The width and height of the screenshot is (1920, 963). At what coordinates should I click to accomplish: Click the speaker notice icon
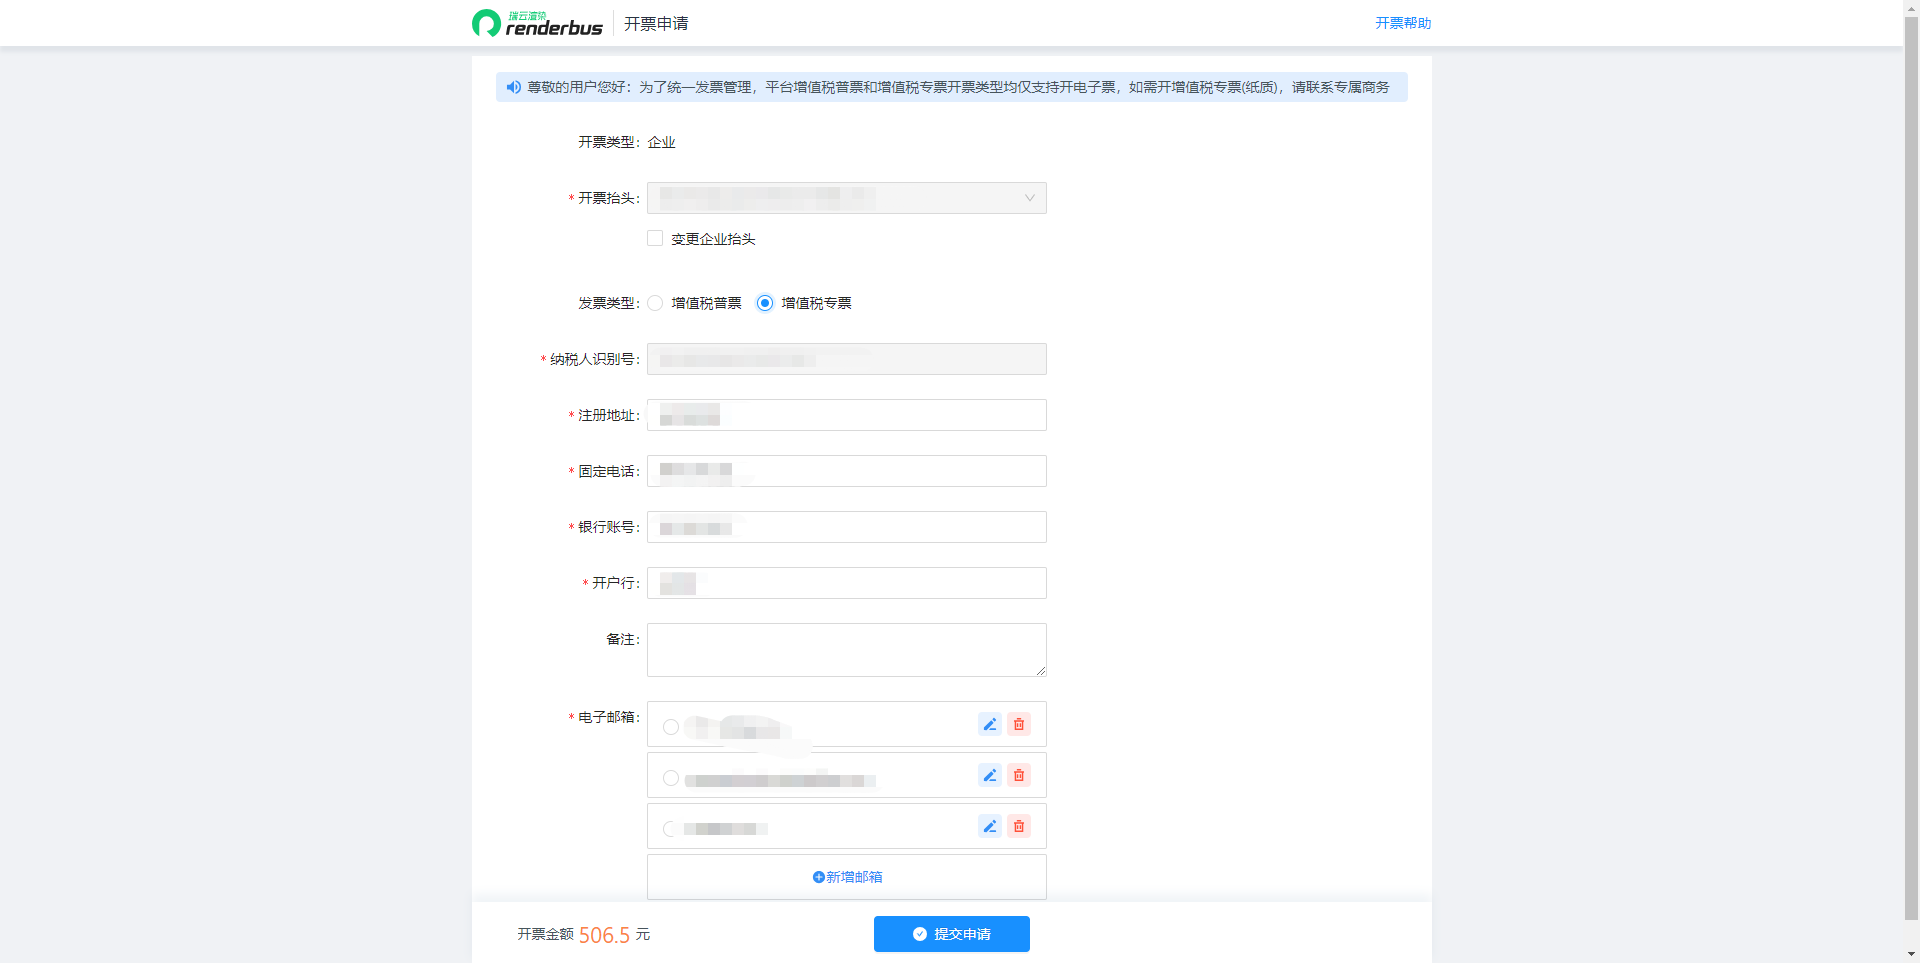[x=514, y=87]
